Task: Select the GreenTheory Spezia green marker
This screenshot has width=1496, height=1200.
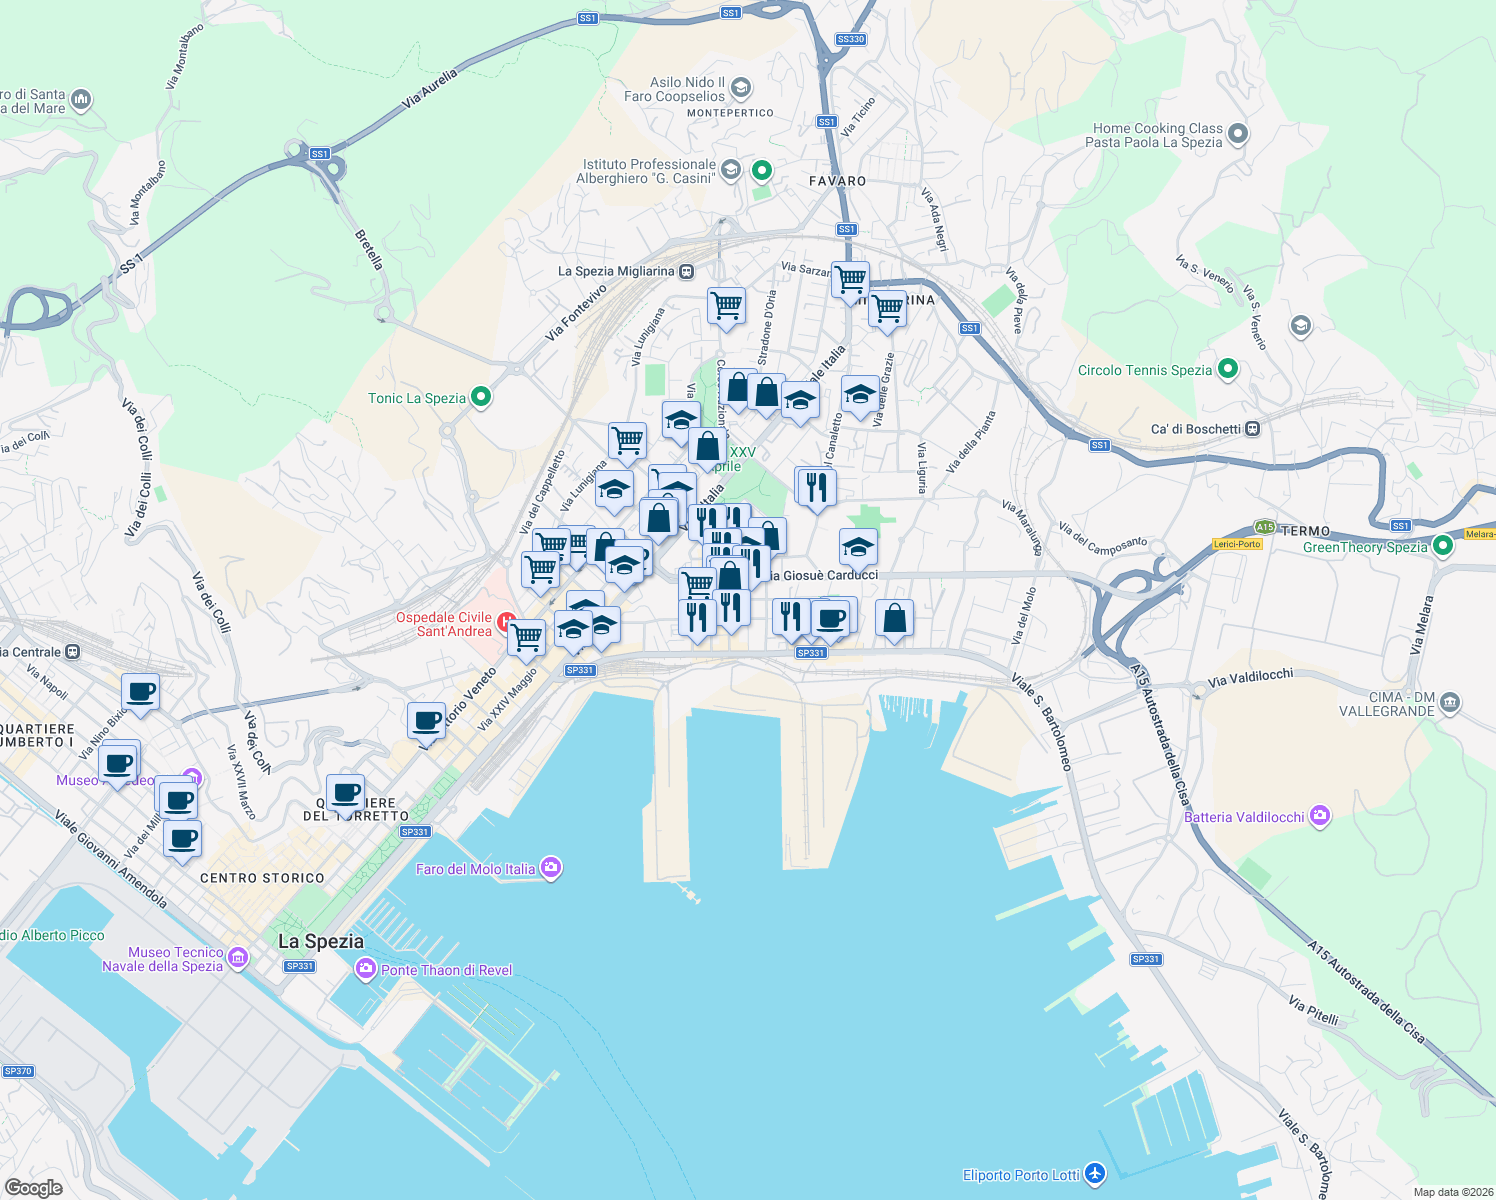Action: (x=1441, y=547)
